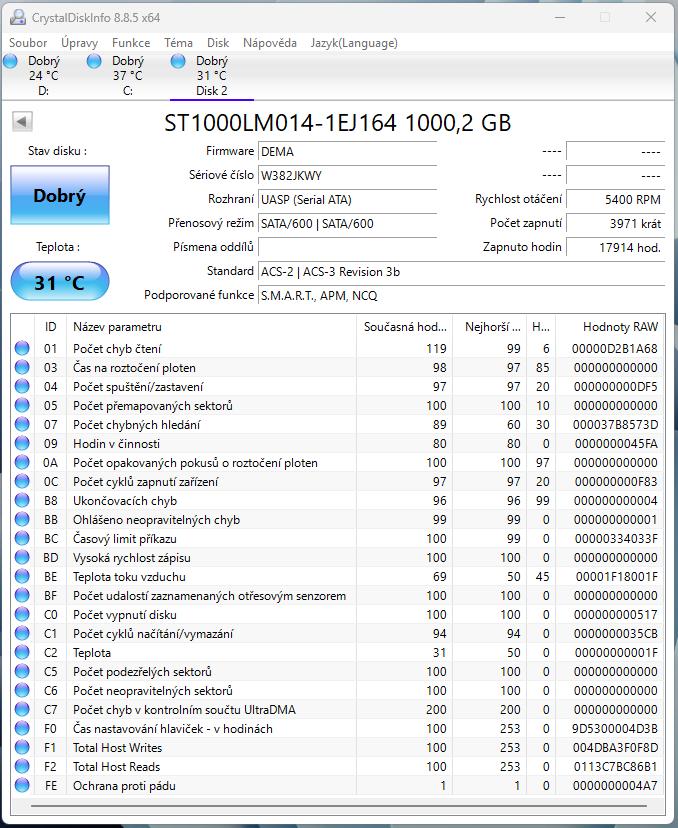The image size is (678, 828).
Task: Close the CrystalDiskInfo window
Action: tap(651, 17)
